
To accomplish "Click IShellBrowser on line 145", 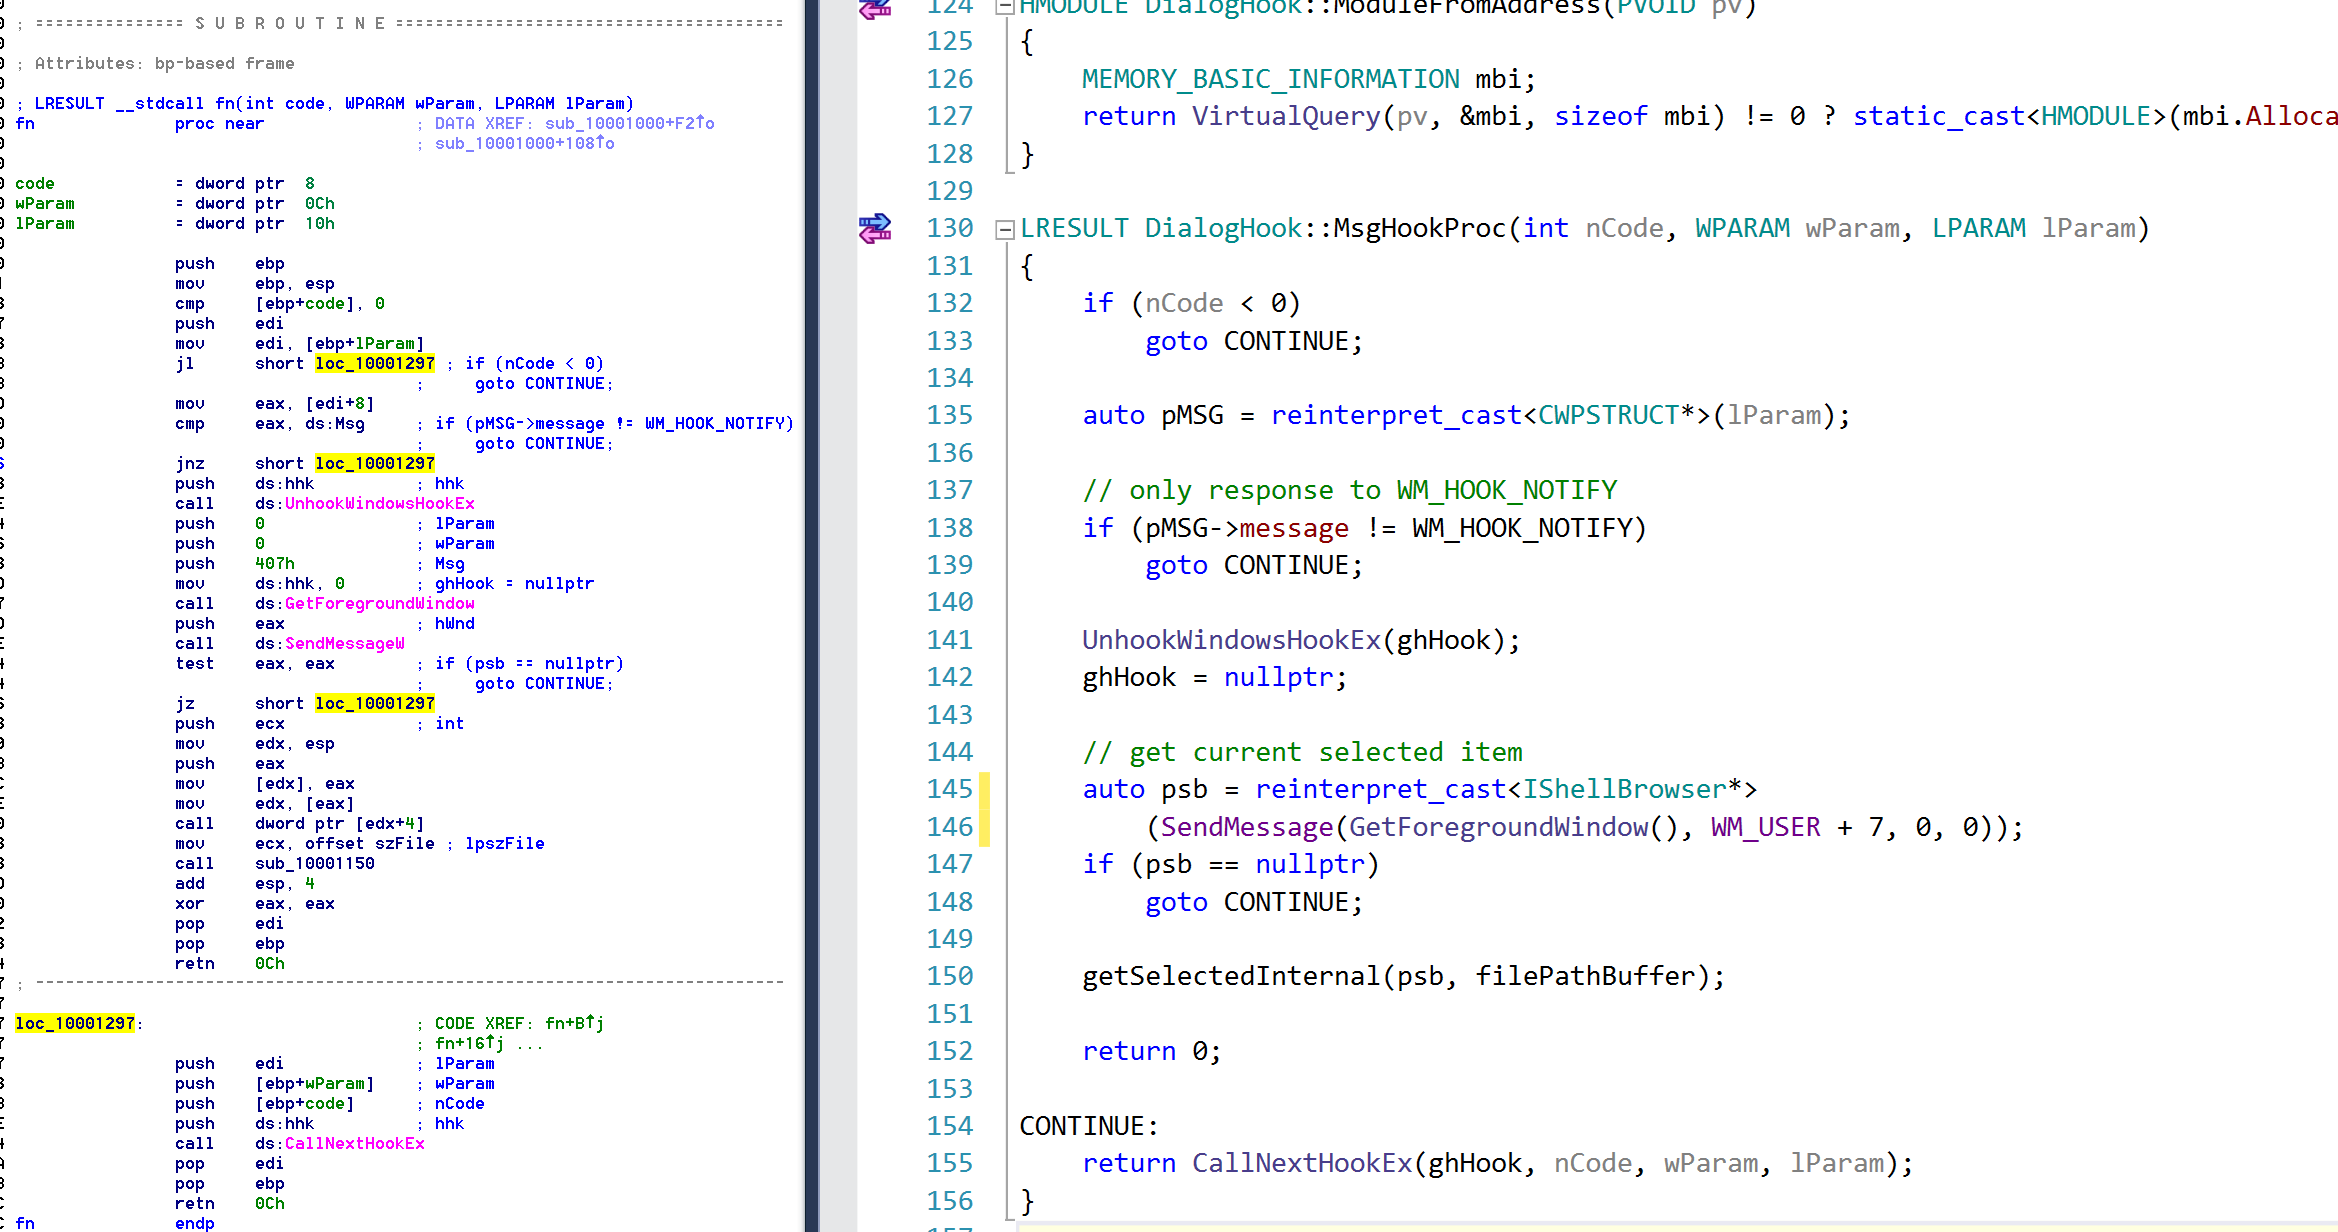I will tap(1624, 789).
